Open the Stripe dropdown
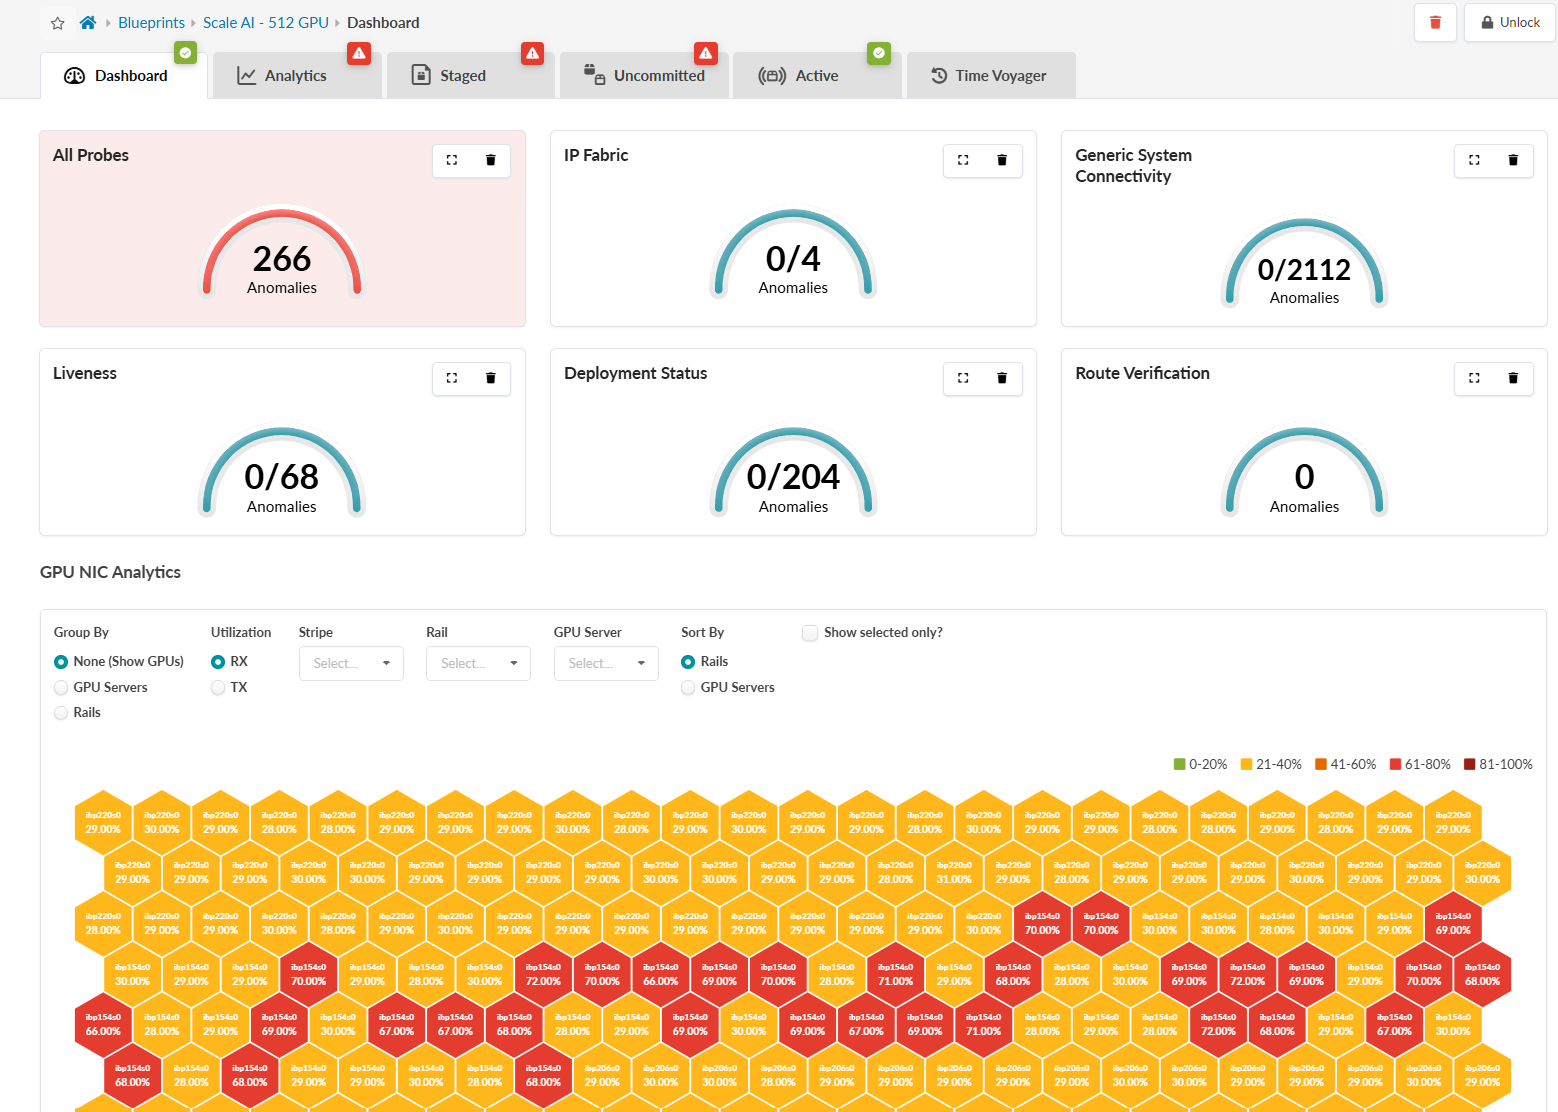Viewport: 1558px width, 1112px height. [351, 663]
